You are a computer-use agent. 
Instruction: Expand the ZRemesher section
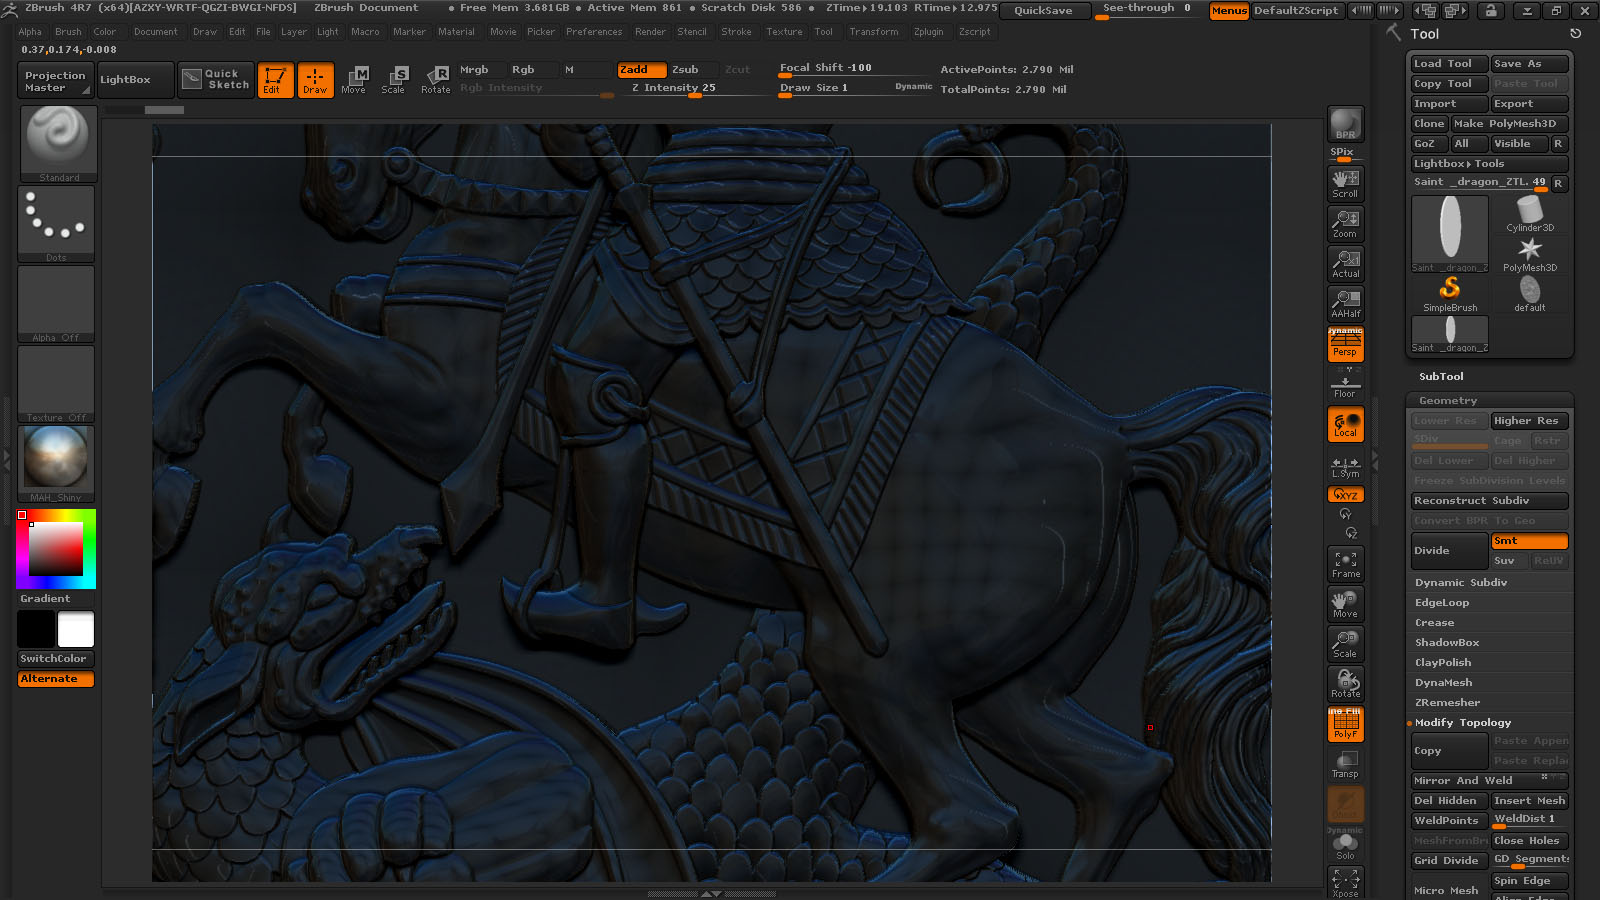coord(1447,702)
